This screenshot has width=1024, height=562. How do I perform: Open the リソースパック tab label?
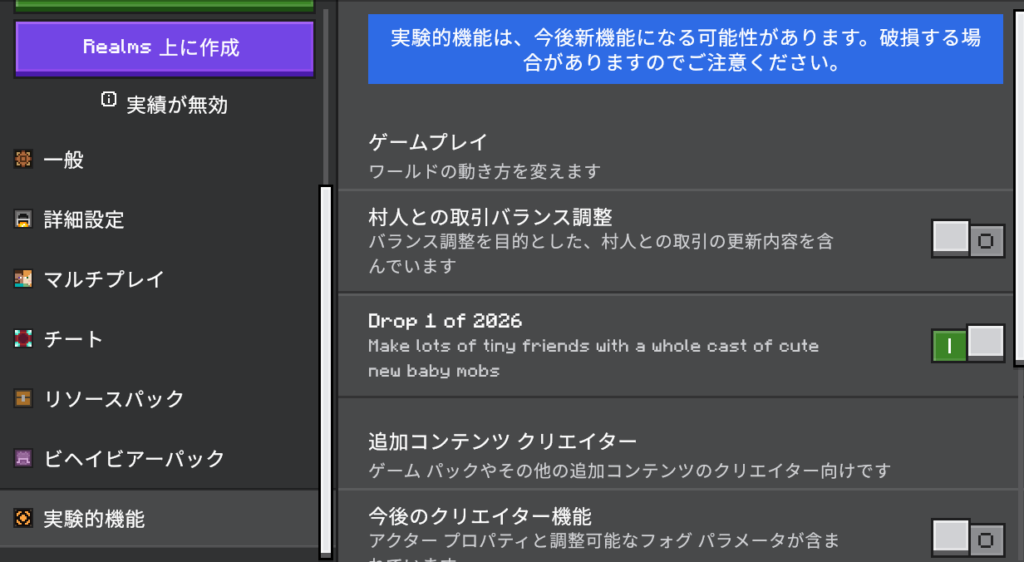tap(114, 400)
